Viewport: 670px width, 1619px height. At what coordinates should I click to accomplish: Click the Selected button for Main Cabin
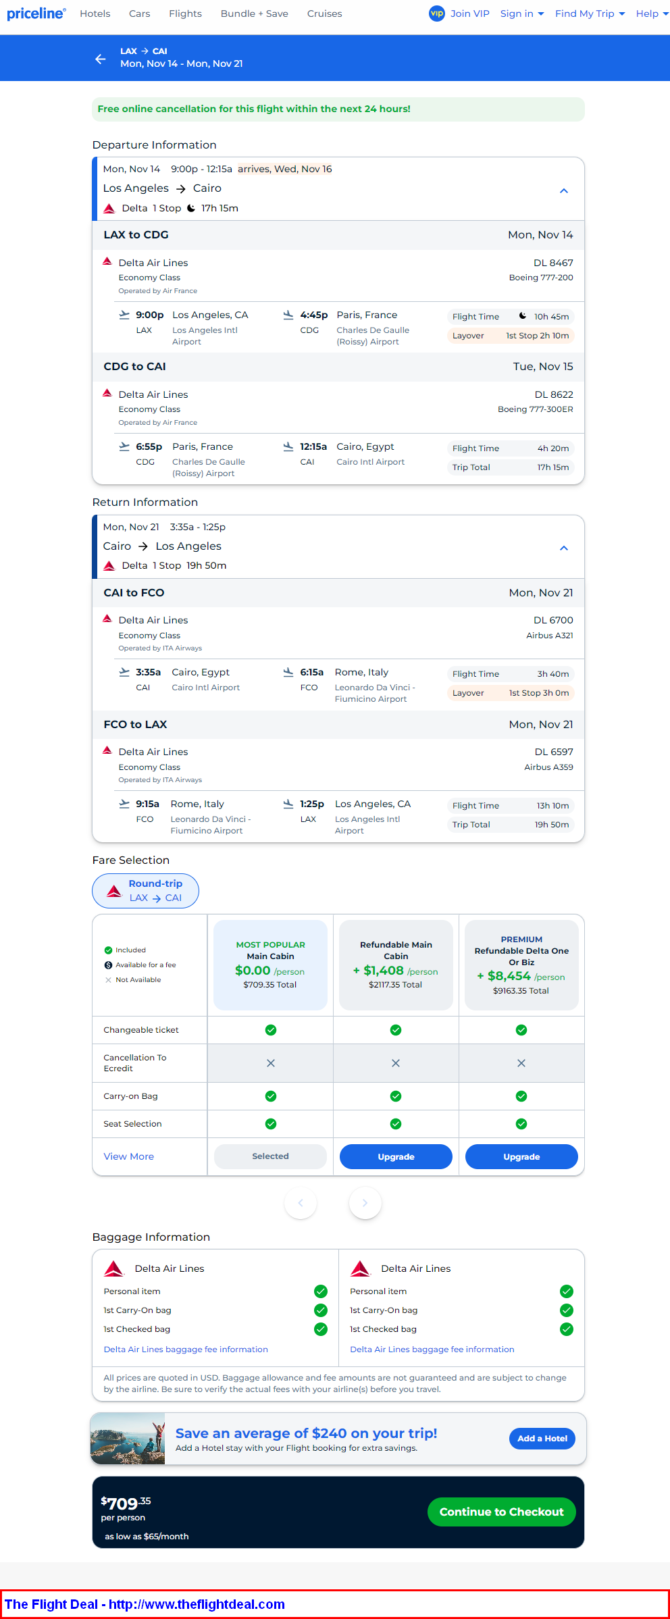[x=270, y=1156]
